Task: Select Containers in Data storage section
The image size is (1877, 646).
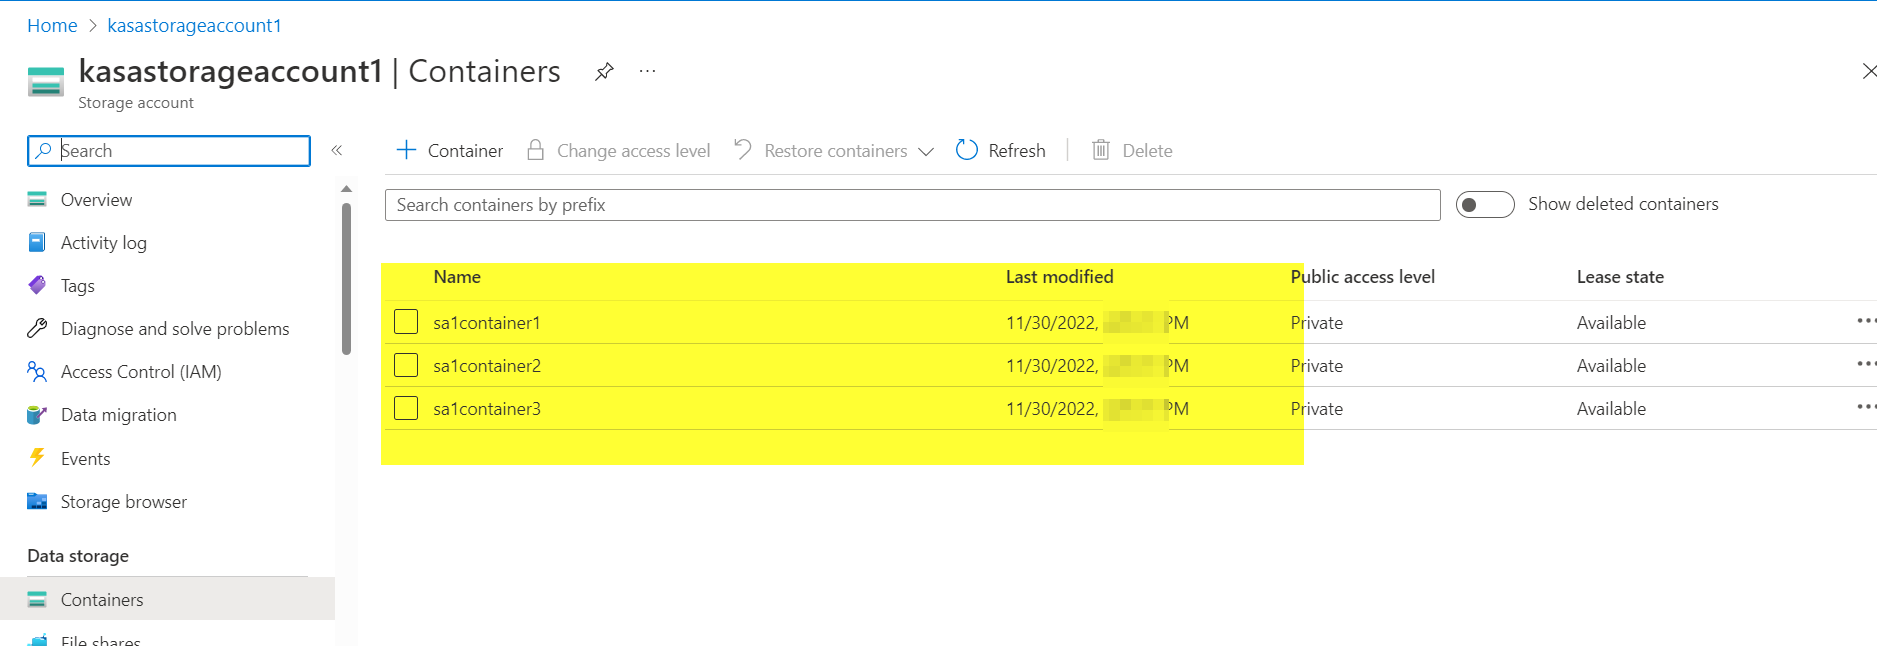Action: click(x=167, y=599)
